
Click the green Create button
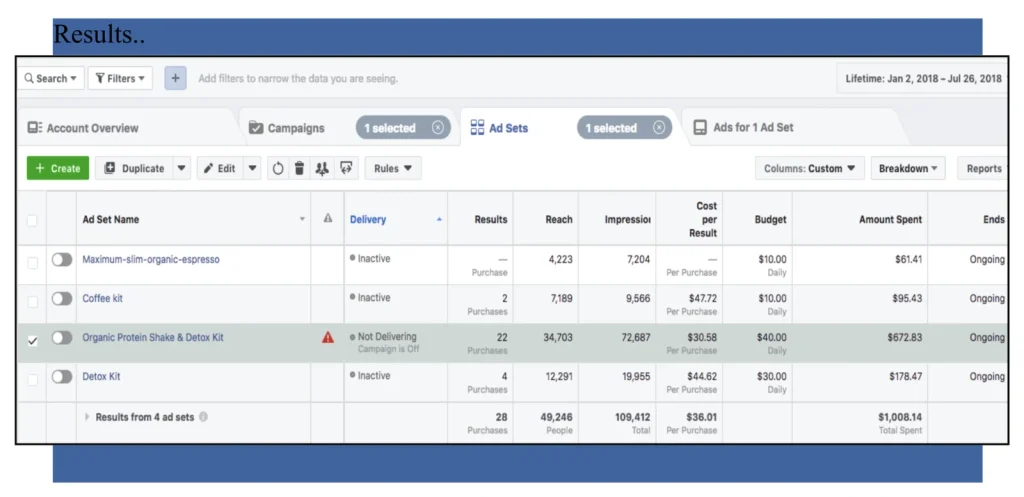point(58,169)
